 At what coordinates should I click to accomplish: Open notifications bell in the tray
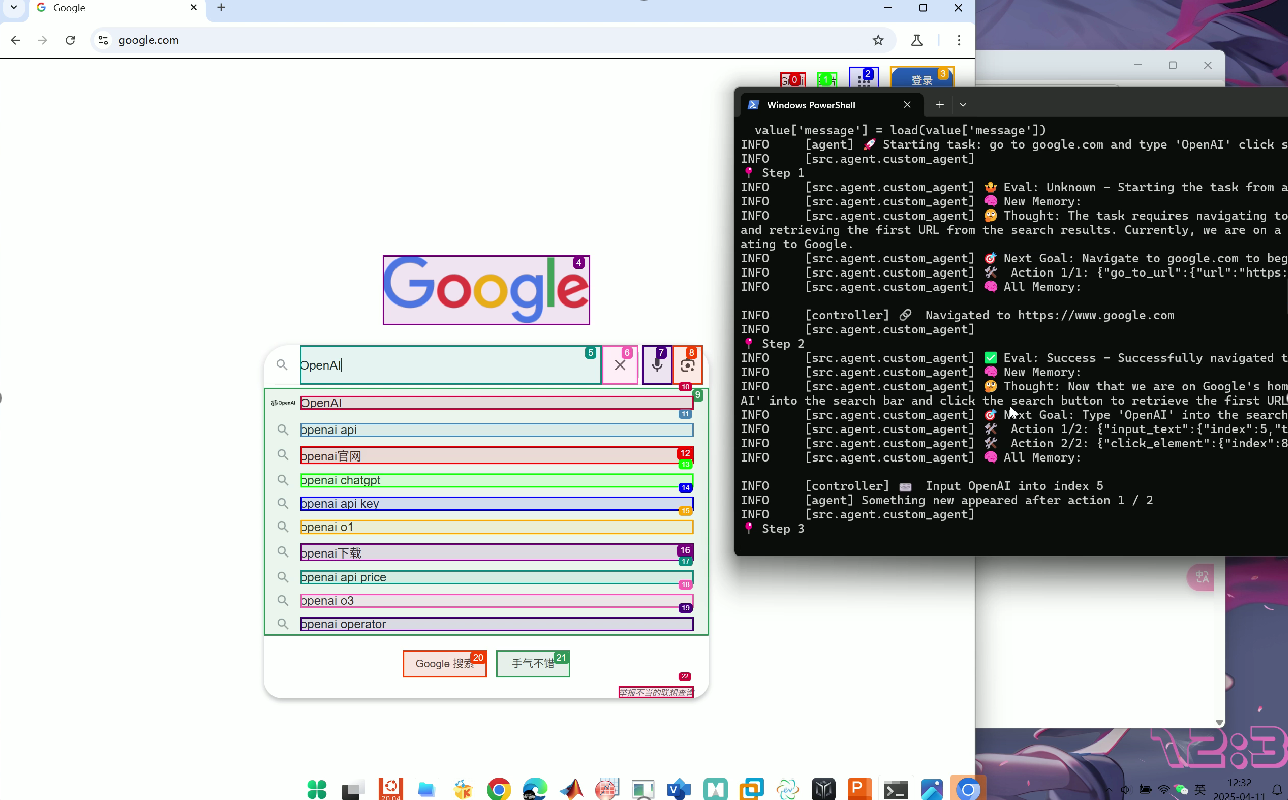tap(1279, 790)
